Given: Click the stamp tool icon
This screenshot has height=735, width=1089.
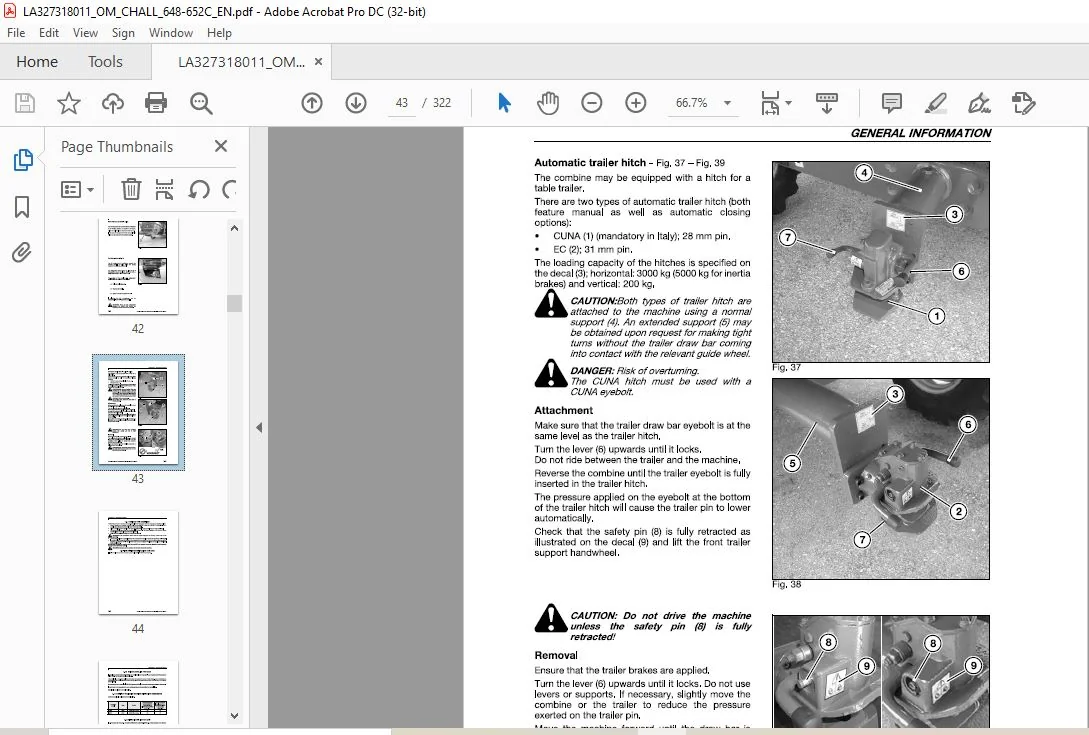Looking at the screenshot, I should pos(1023,103).
